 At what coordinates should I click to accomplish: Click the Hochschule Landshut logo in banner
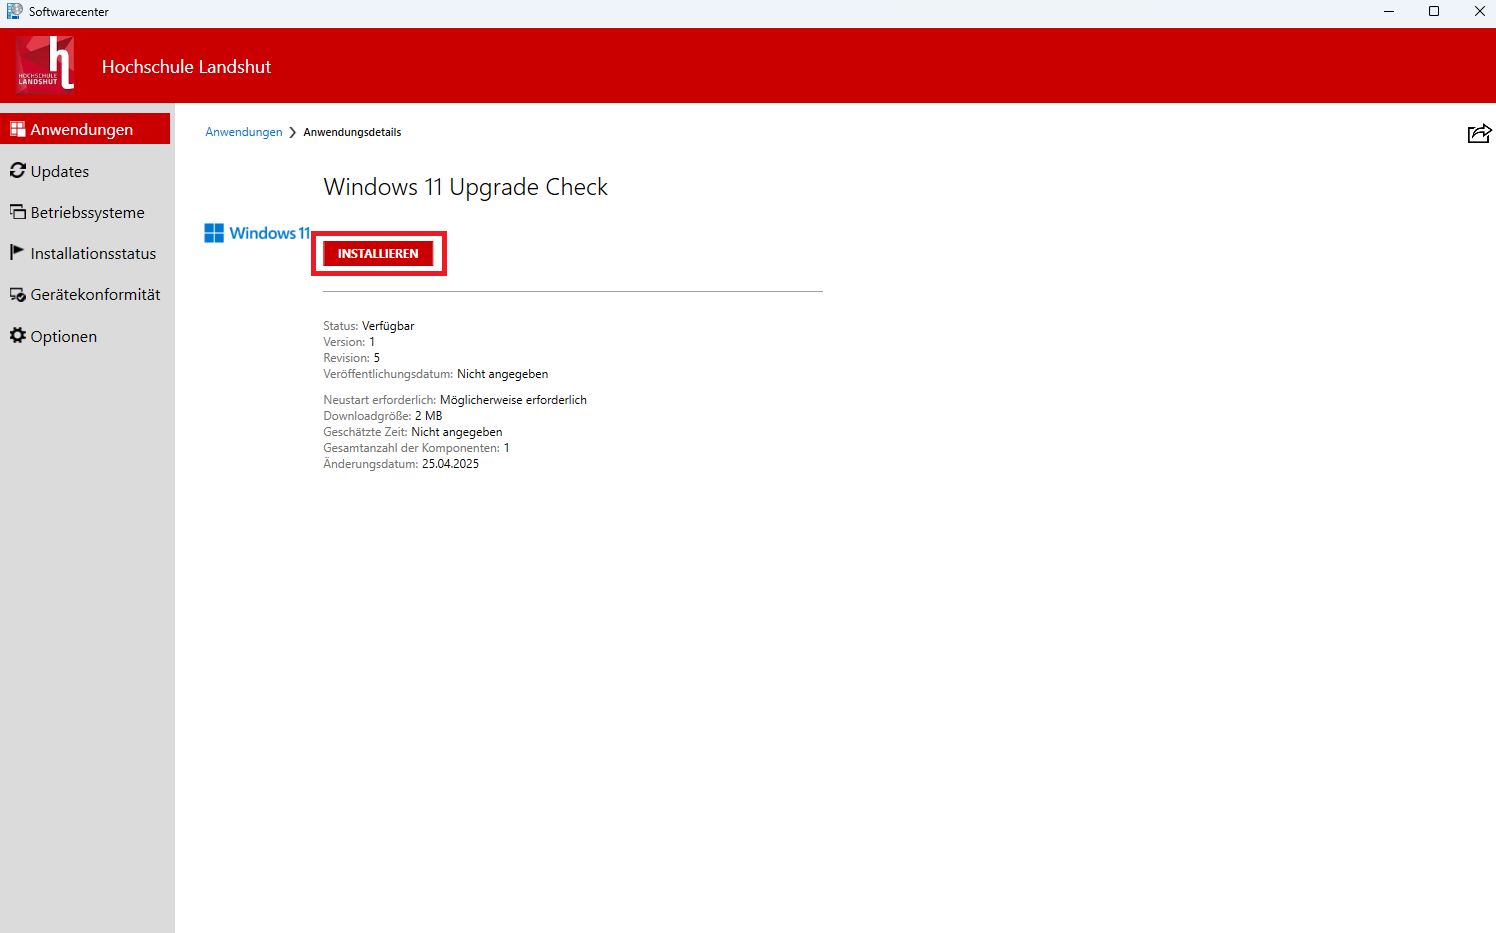click(x=44, y=64)
